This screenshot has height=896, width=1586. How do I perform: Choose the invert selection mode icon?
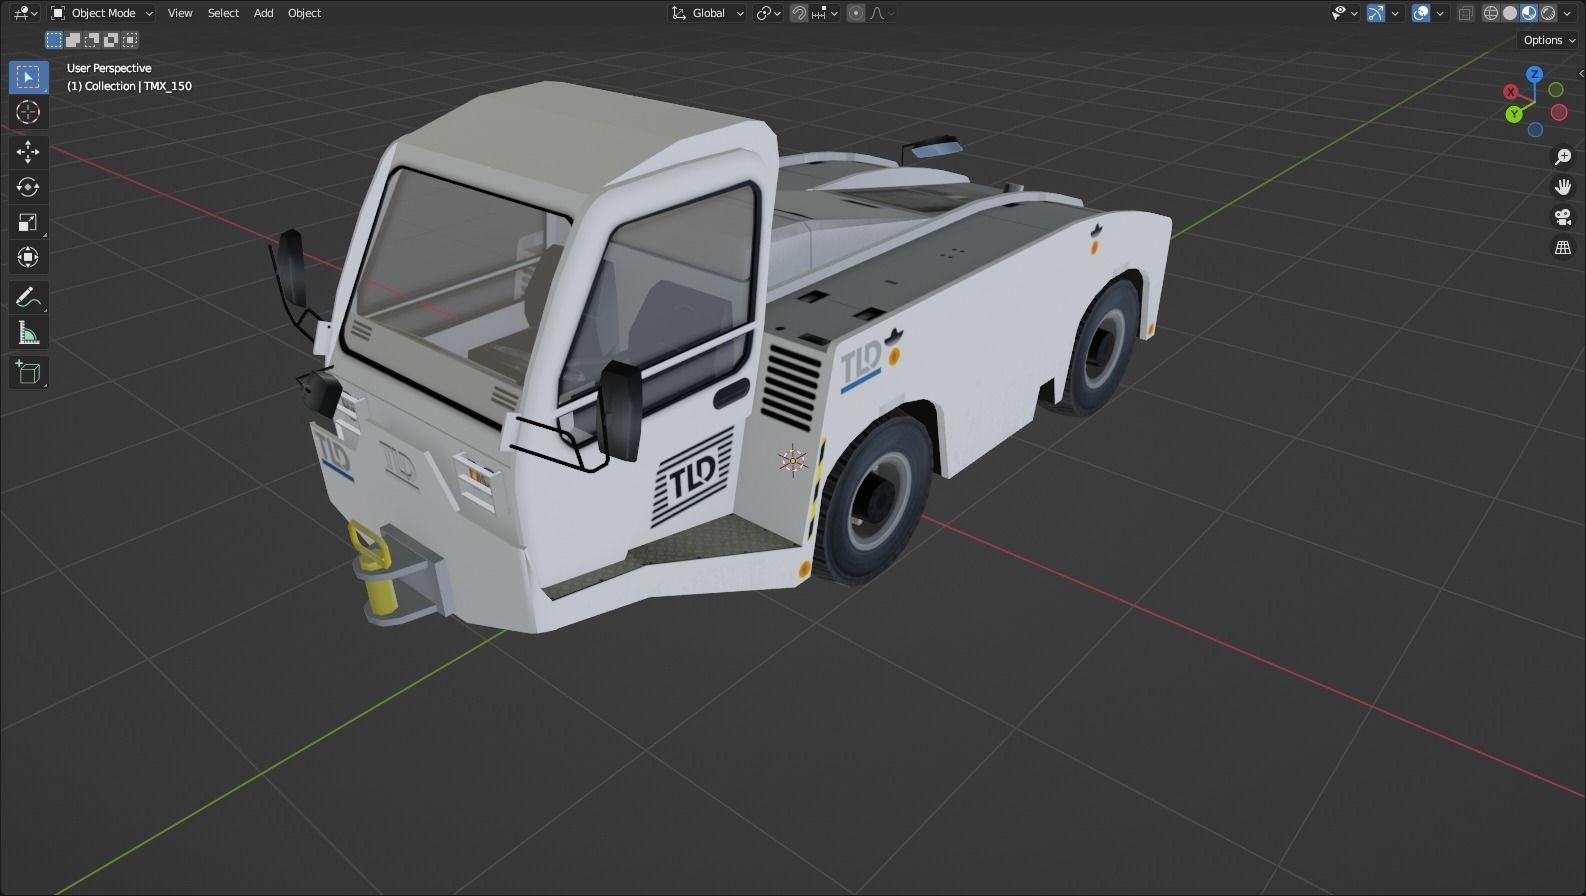pyautogui.click(x=111, y=40)
